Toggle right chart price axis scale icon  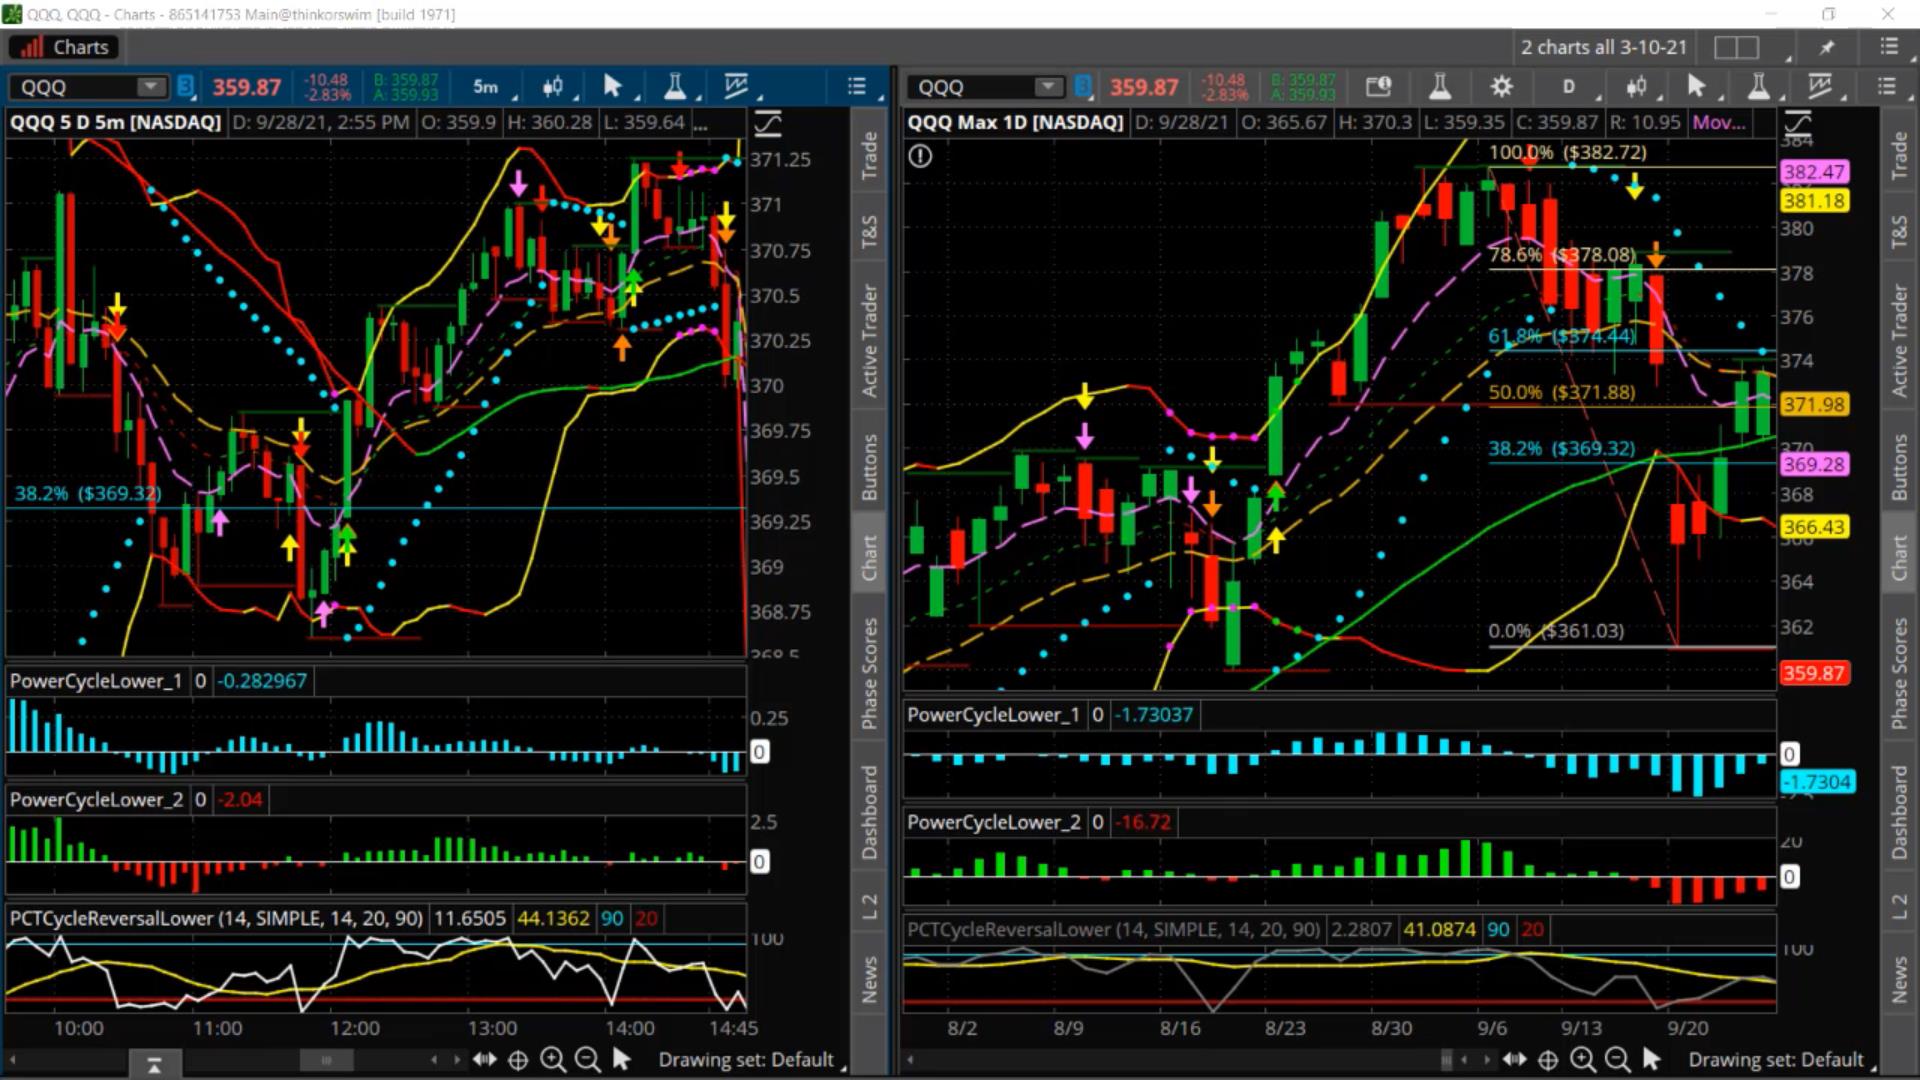(1797, 124)
